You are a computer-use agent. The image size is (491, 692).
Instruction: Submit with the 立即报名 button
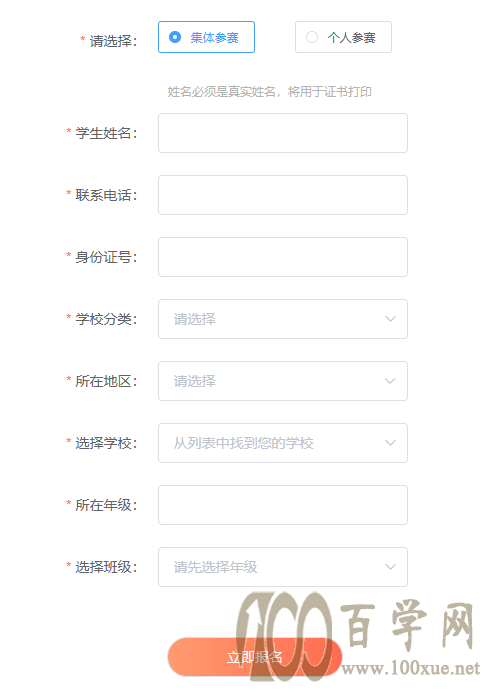[255, 657]
